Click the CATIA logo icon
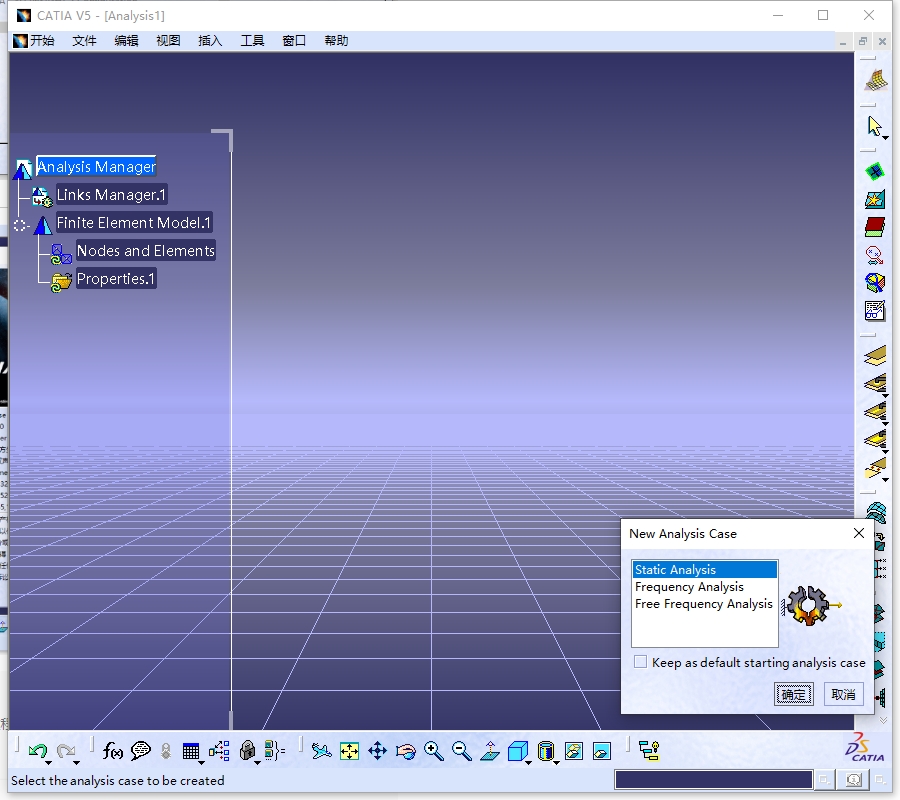Image resolution: width=900 pixels, height=800 pixels. click(x=864, y=747)
